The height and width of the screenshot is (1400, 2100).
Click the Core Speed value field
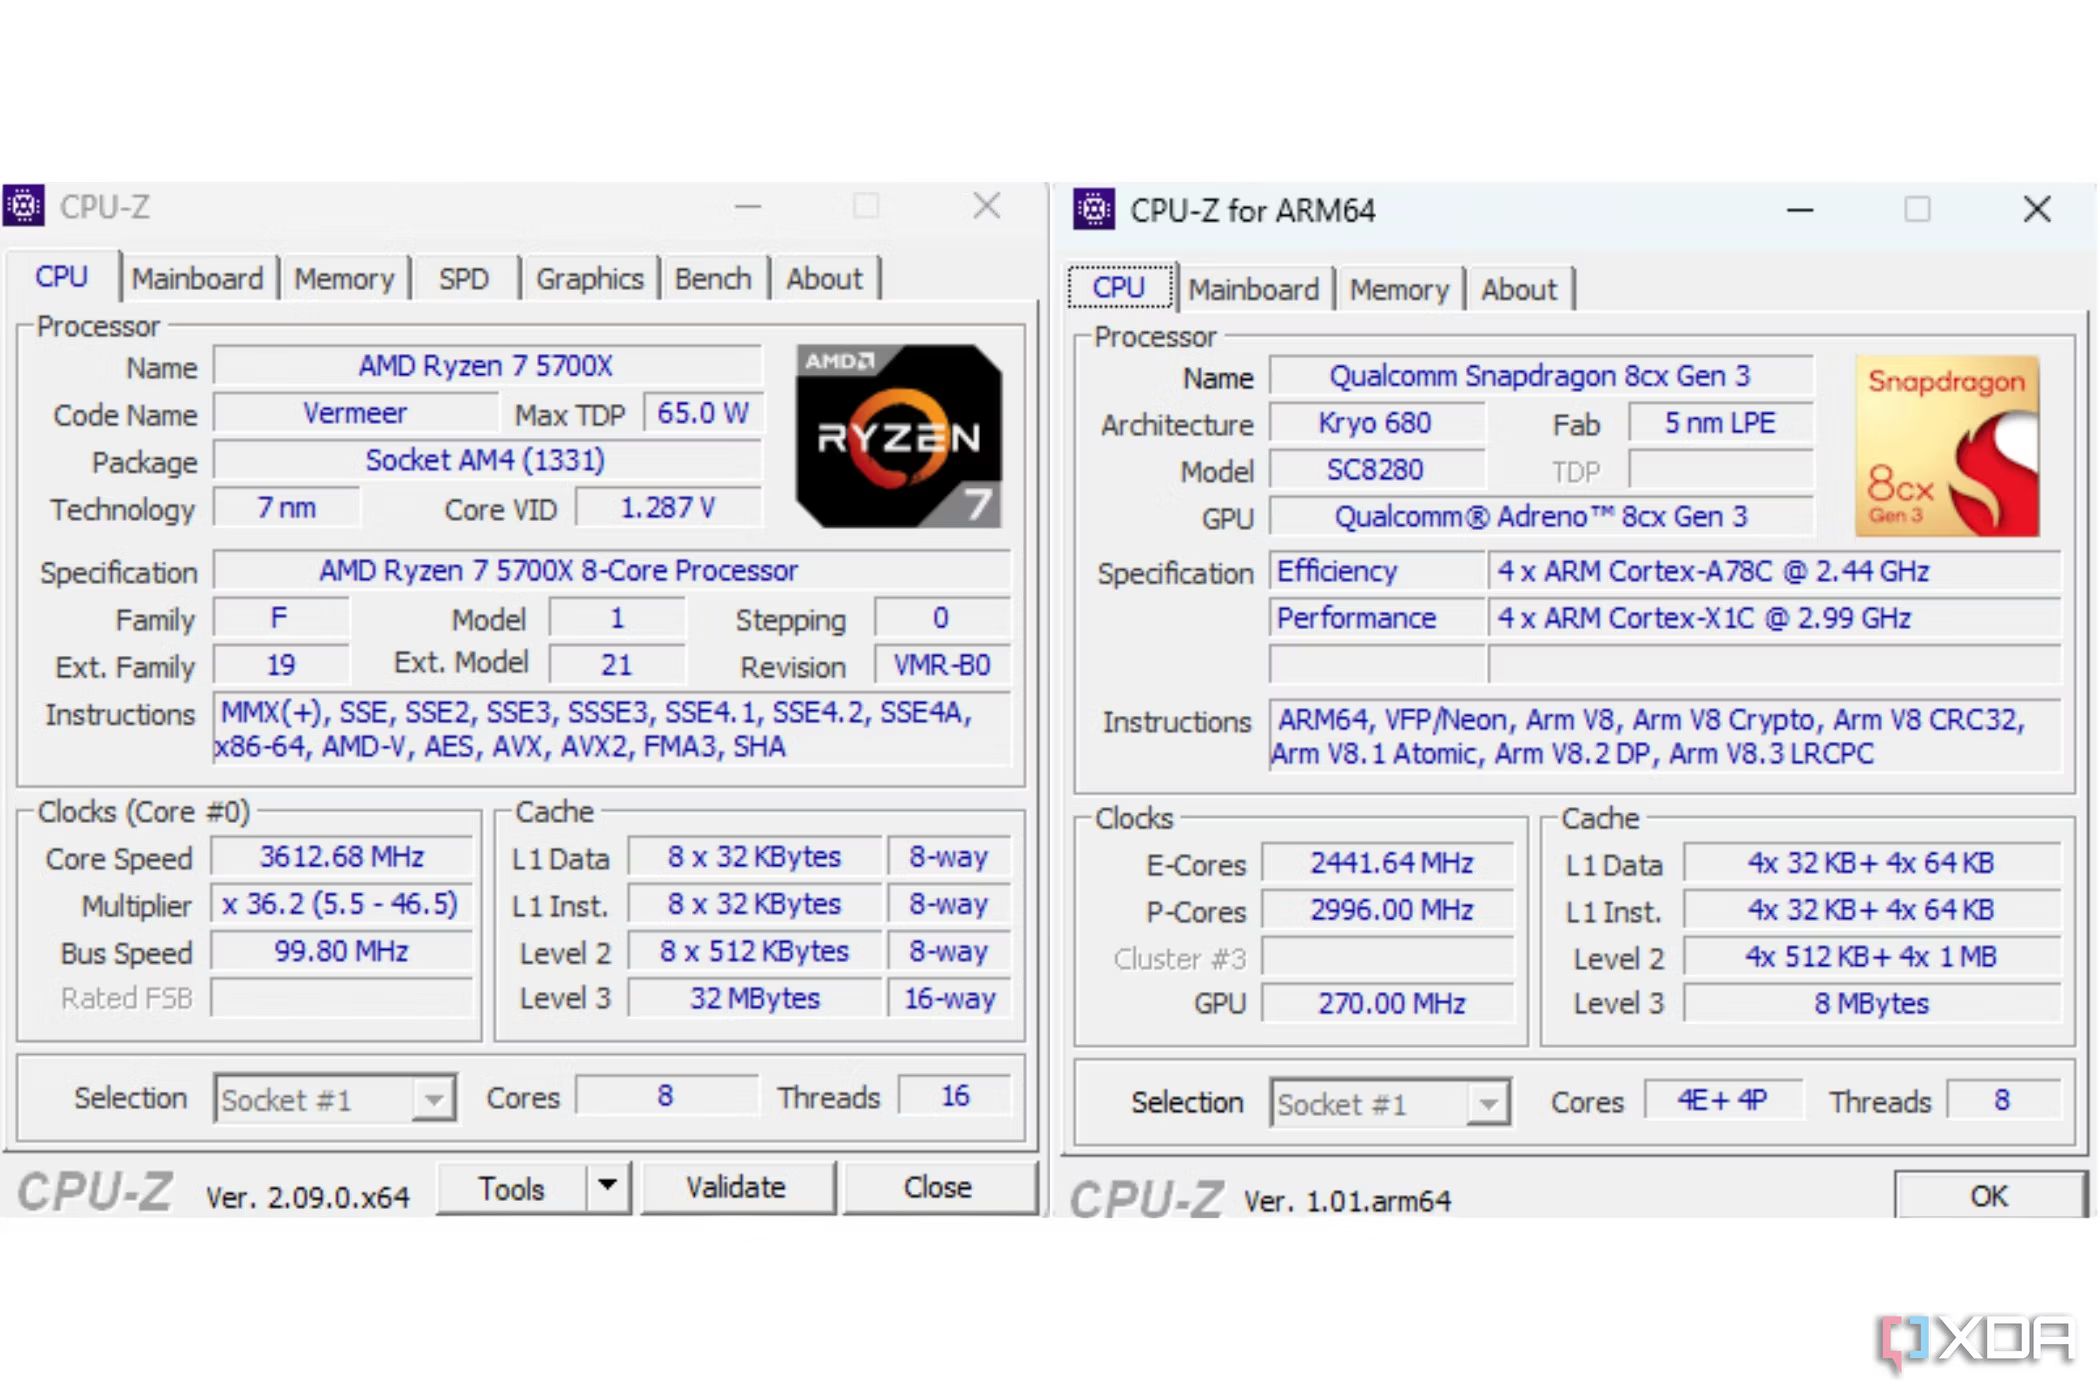(x=341, y=857)
